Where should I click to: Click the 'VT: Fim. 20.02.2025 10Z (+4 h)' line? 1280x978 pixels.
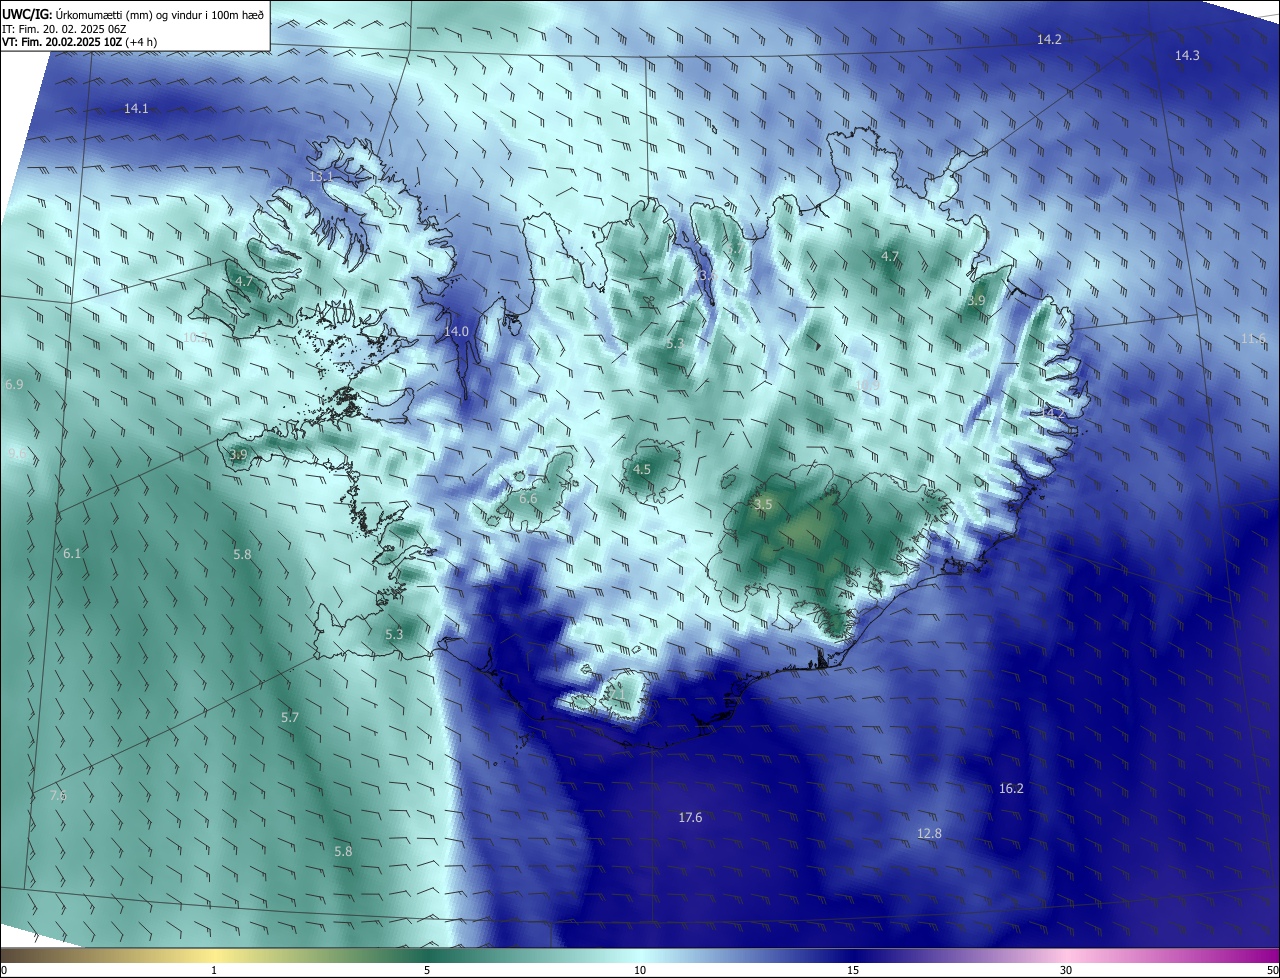[x=79, y=42]
